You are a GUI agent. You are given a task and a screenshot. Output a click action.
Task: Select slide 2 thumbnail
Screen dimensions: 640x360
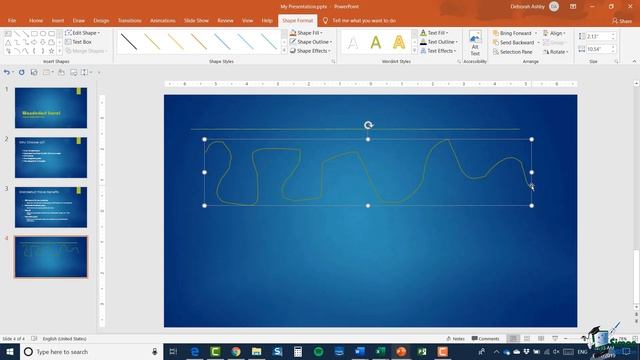pos(51,158)
